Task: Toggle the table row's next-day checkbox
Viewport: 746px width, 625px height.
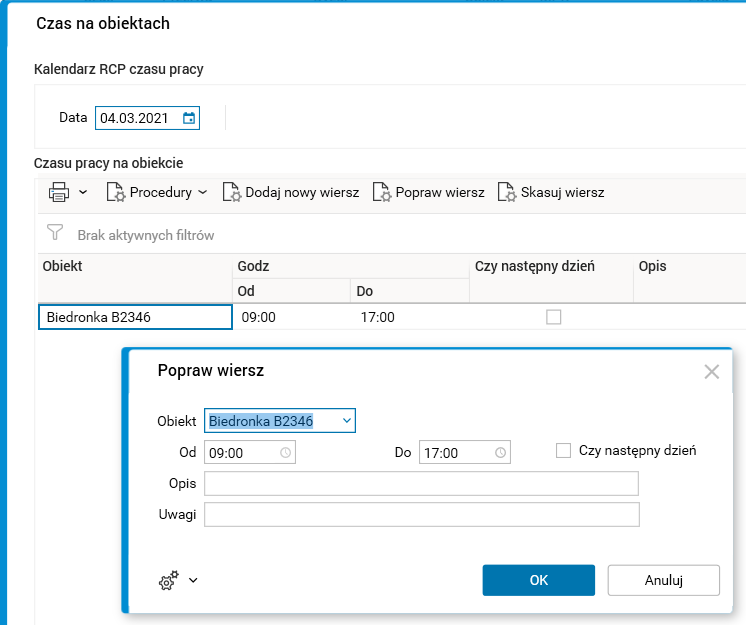Action: click(553, 317)
